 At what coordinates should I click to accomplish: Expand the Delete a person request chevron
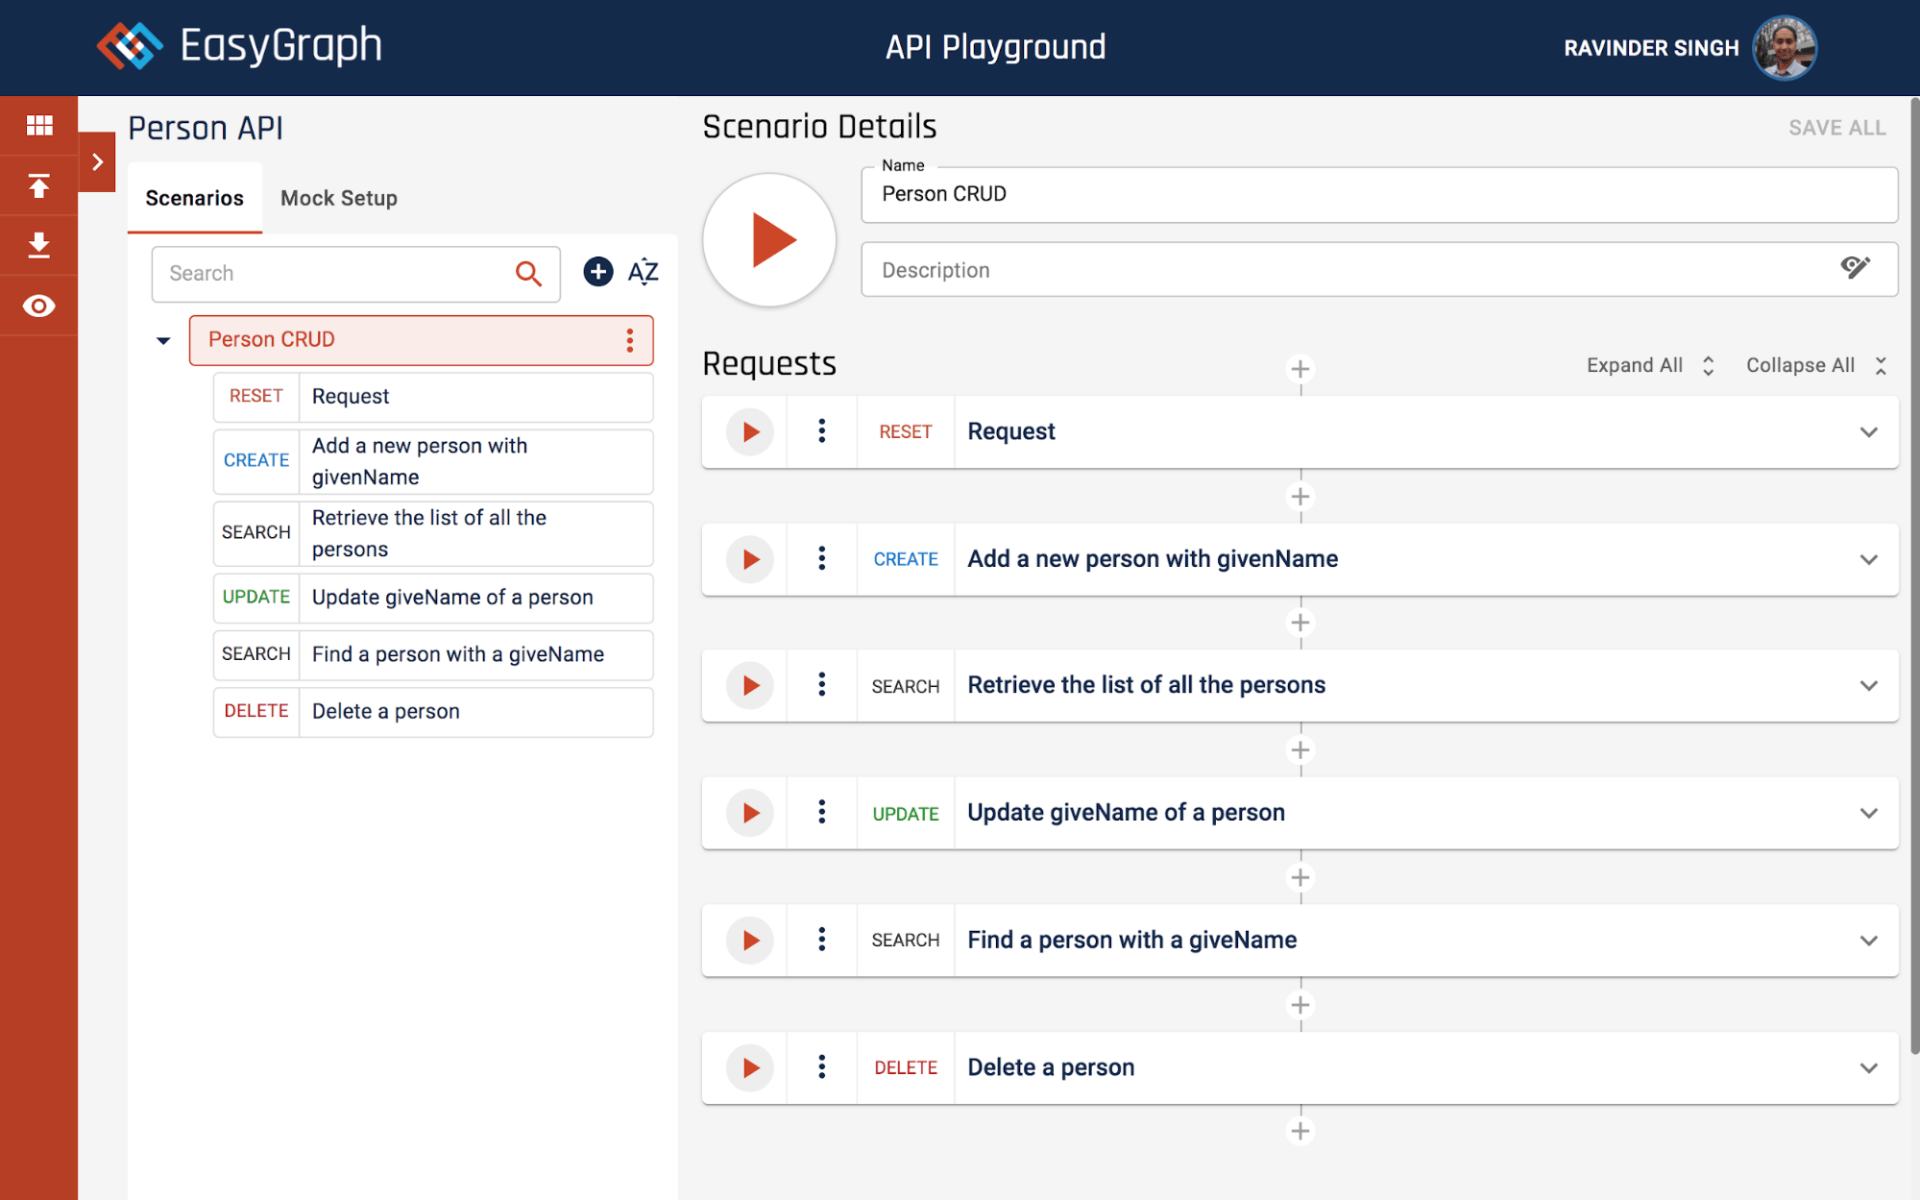click(x=1868, y=1068)
